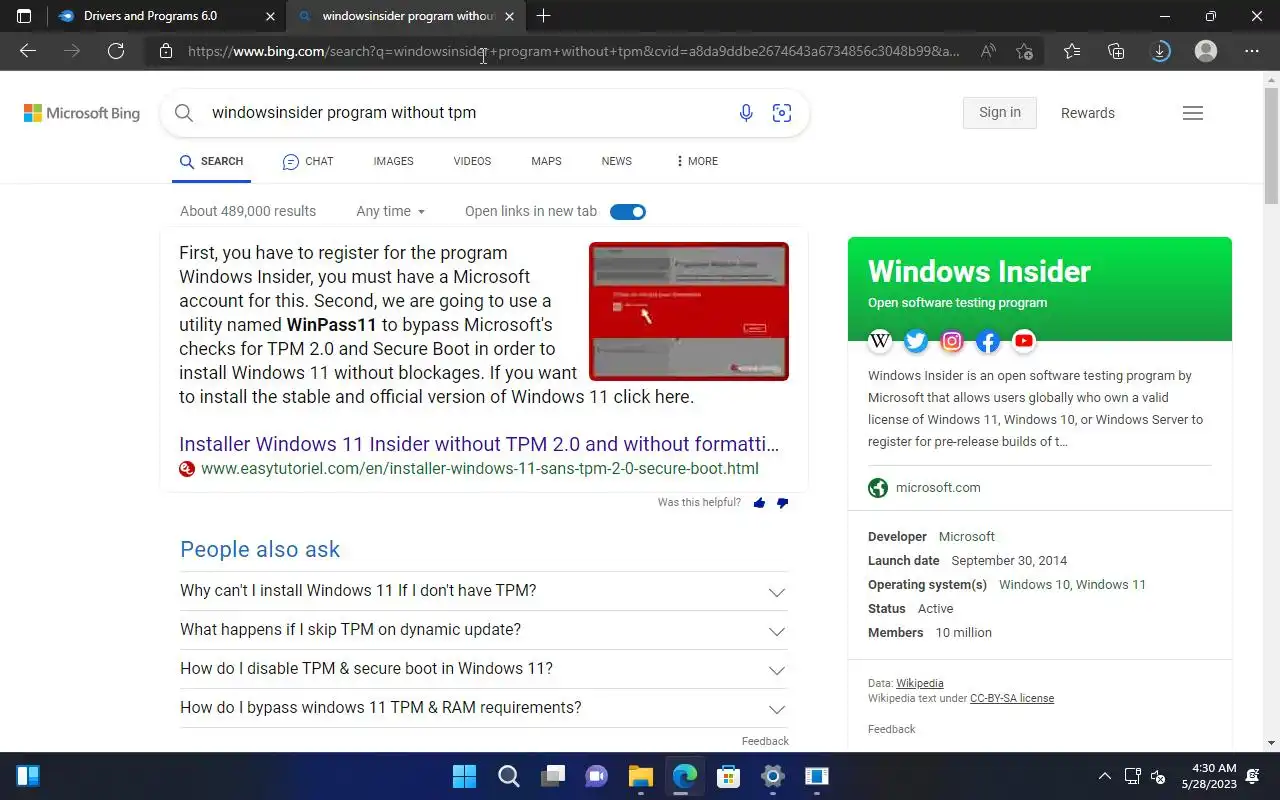
Task: Open Edge Settings and more menu
Action: coord(1252,51)
